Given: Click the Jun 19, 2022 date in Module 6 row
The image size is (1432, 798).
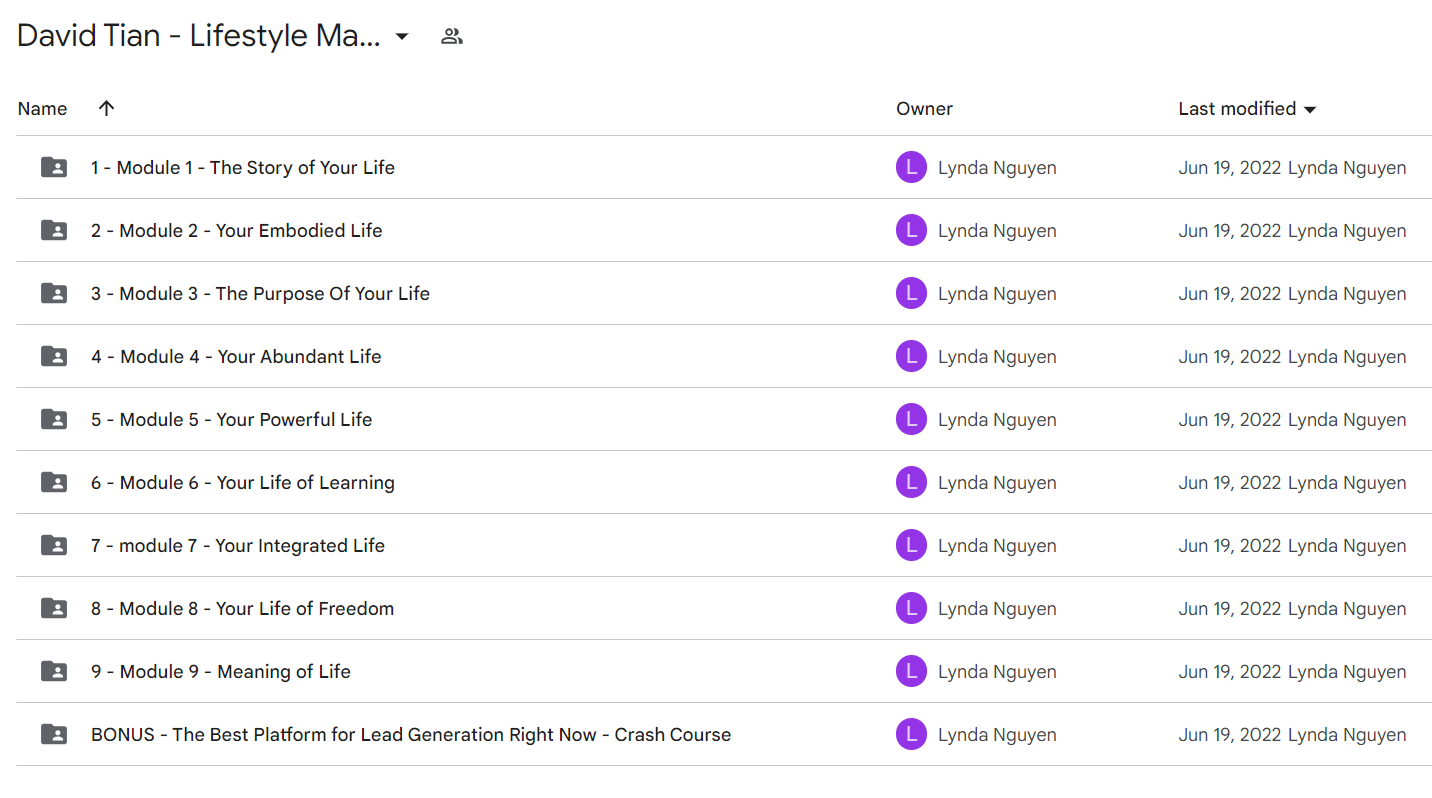Looking at the screenshot, I should point(1230,482).
